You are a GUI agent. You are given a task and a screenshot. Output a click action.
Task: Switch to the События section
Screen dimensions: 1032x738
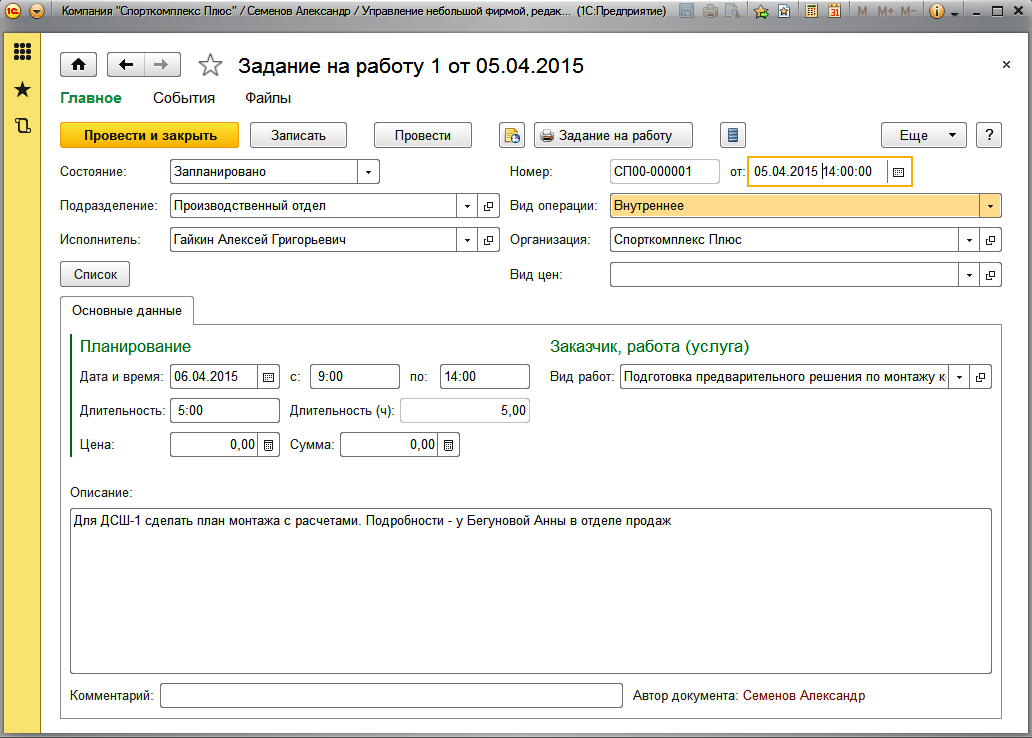click(183, 98)
